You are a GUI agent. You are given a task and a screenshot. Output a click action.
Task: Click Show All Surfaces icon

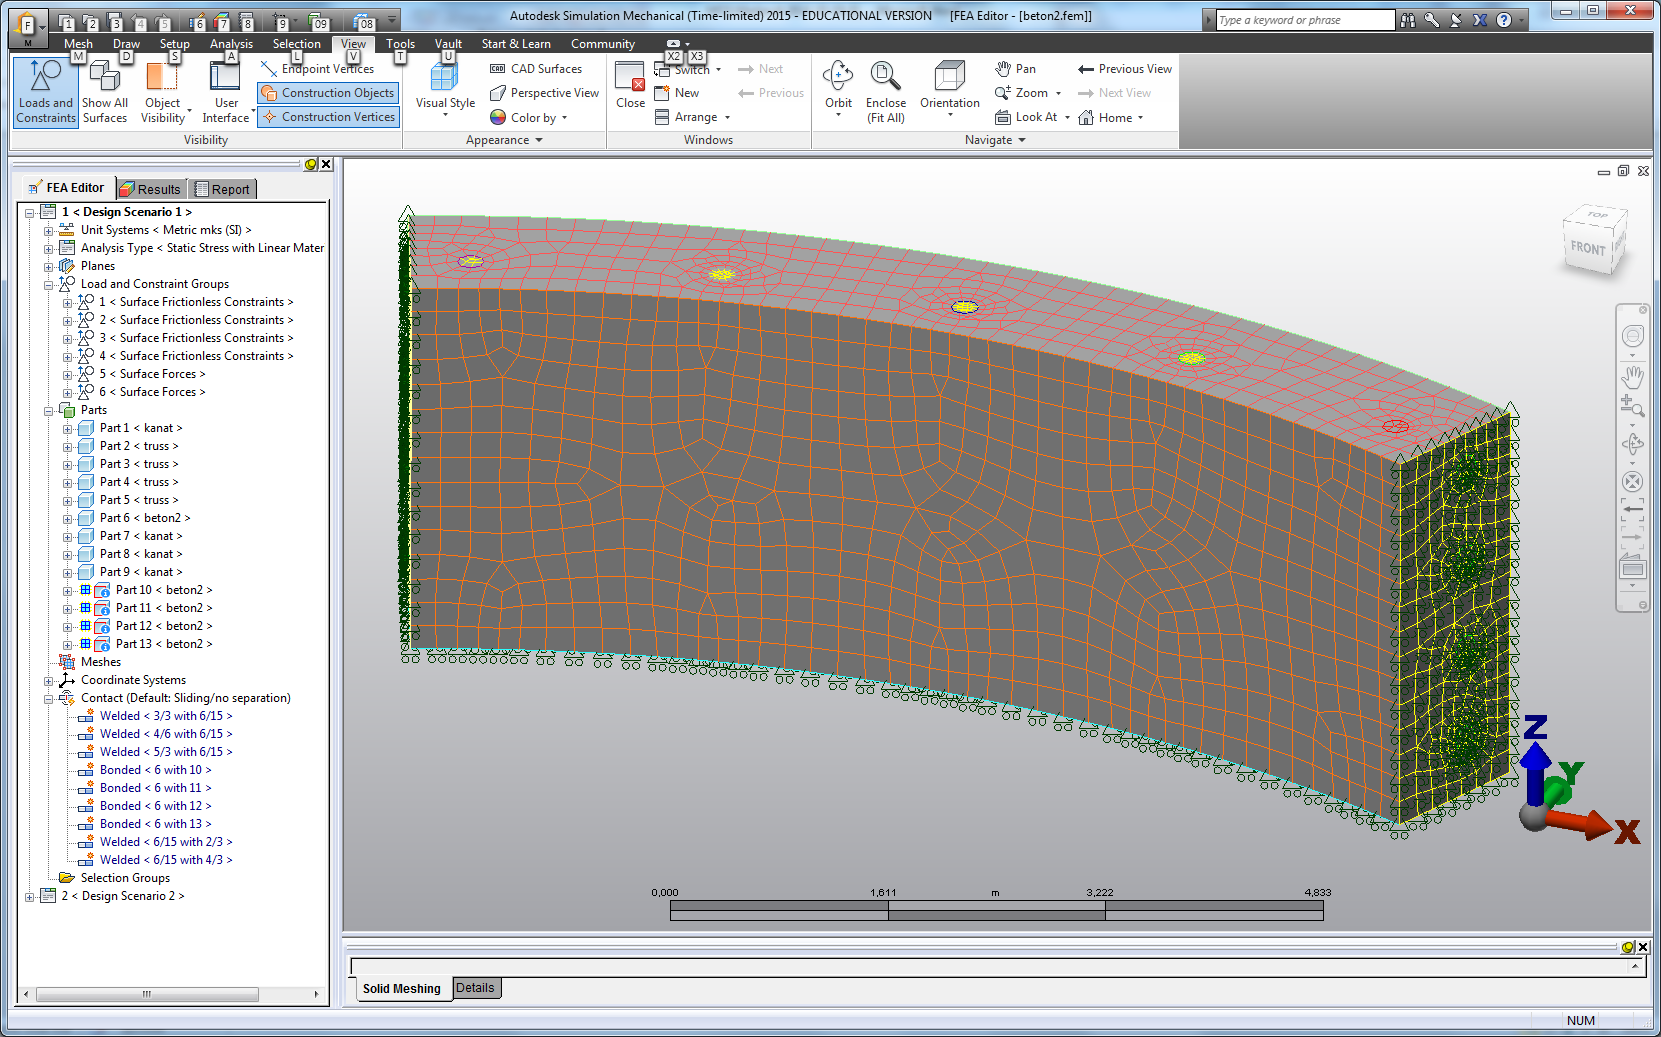[104, 77]
